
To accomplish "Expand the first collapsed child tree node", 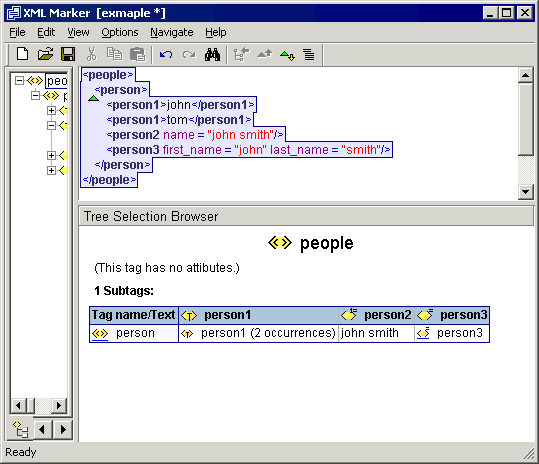I will (x=51, y=110).
